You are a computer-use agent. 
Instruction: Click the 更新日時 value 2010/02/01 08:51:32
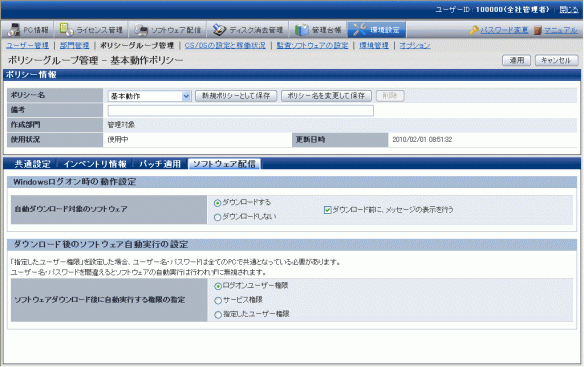coord(422,139)
